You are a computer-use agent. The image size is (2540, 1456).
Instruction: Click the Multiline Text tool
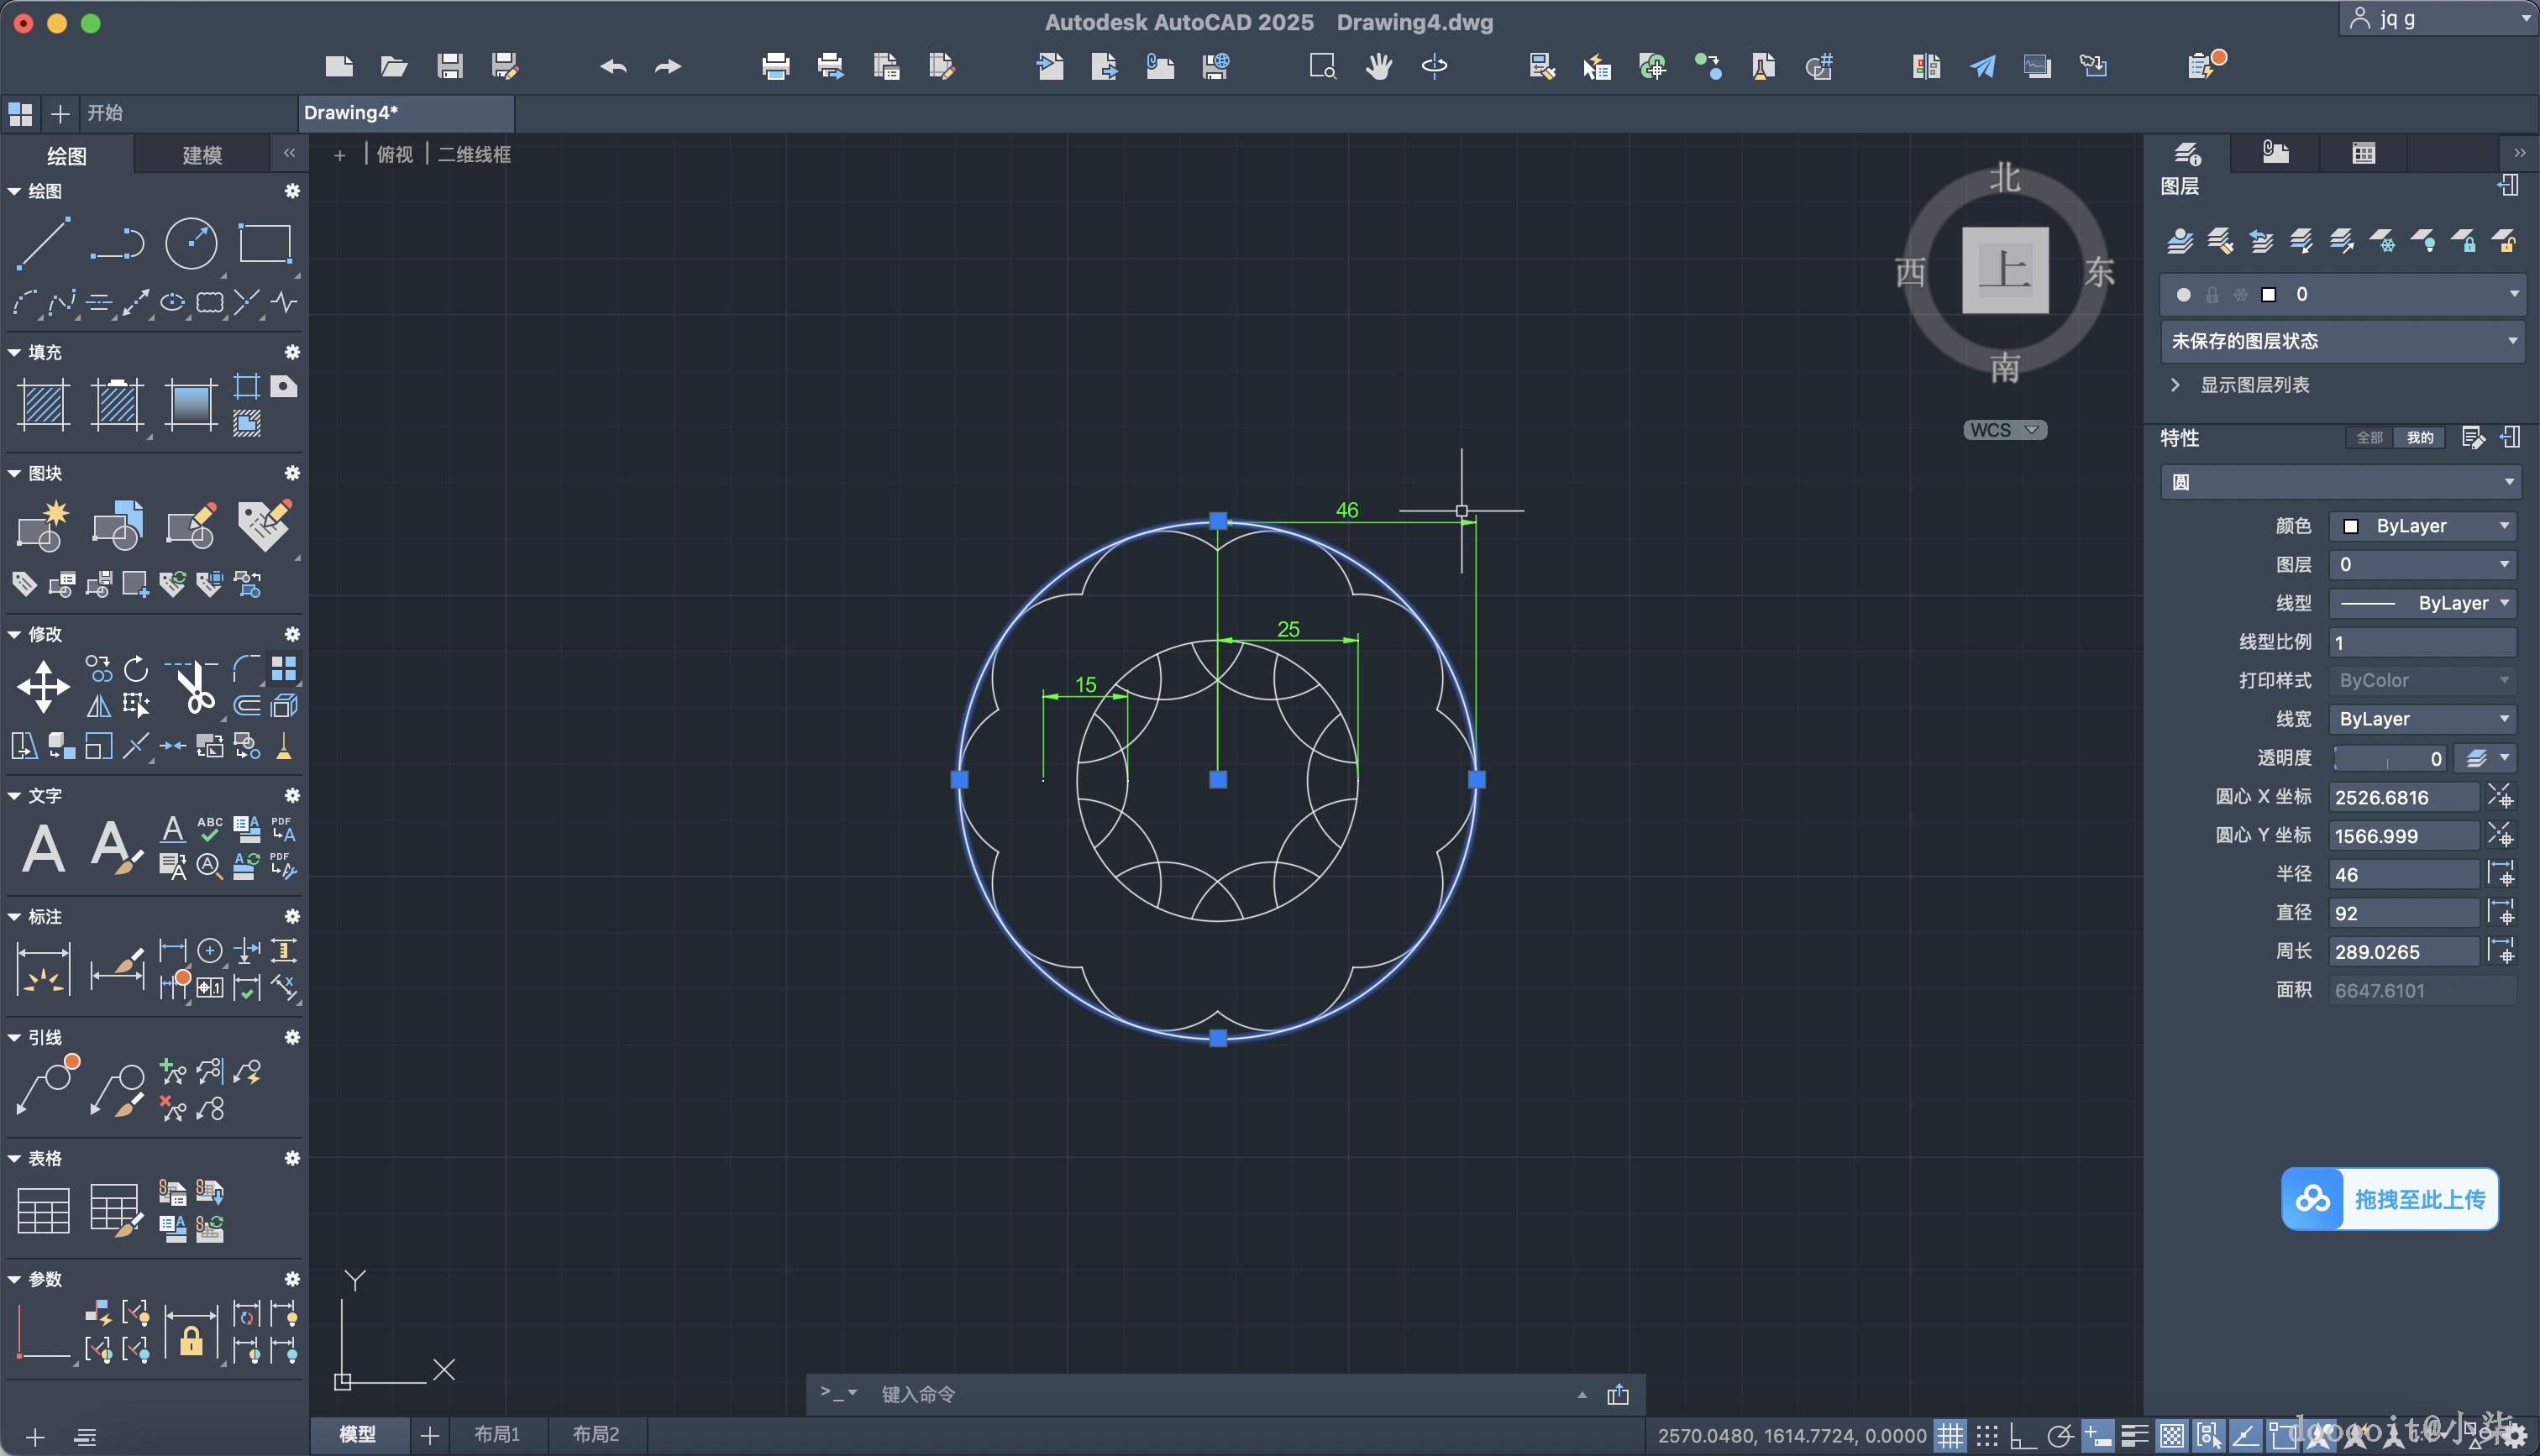pyautogui.click(x=44, y=848)
